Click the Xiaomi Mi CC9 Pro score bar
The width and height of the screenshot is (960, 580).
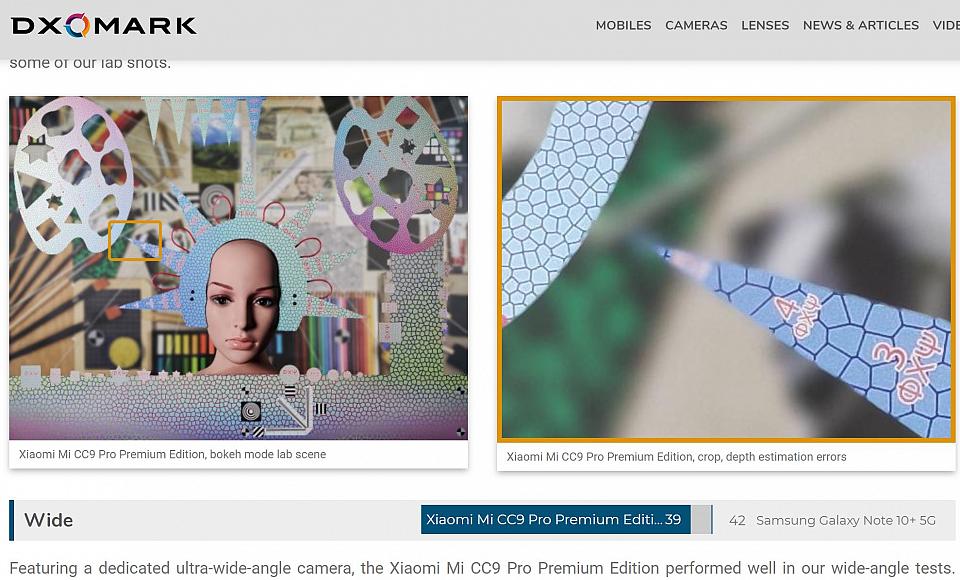coord(555,519)
